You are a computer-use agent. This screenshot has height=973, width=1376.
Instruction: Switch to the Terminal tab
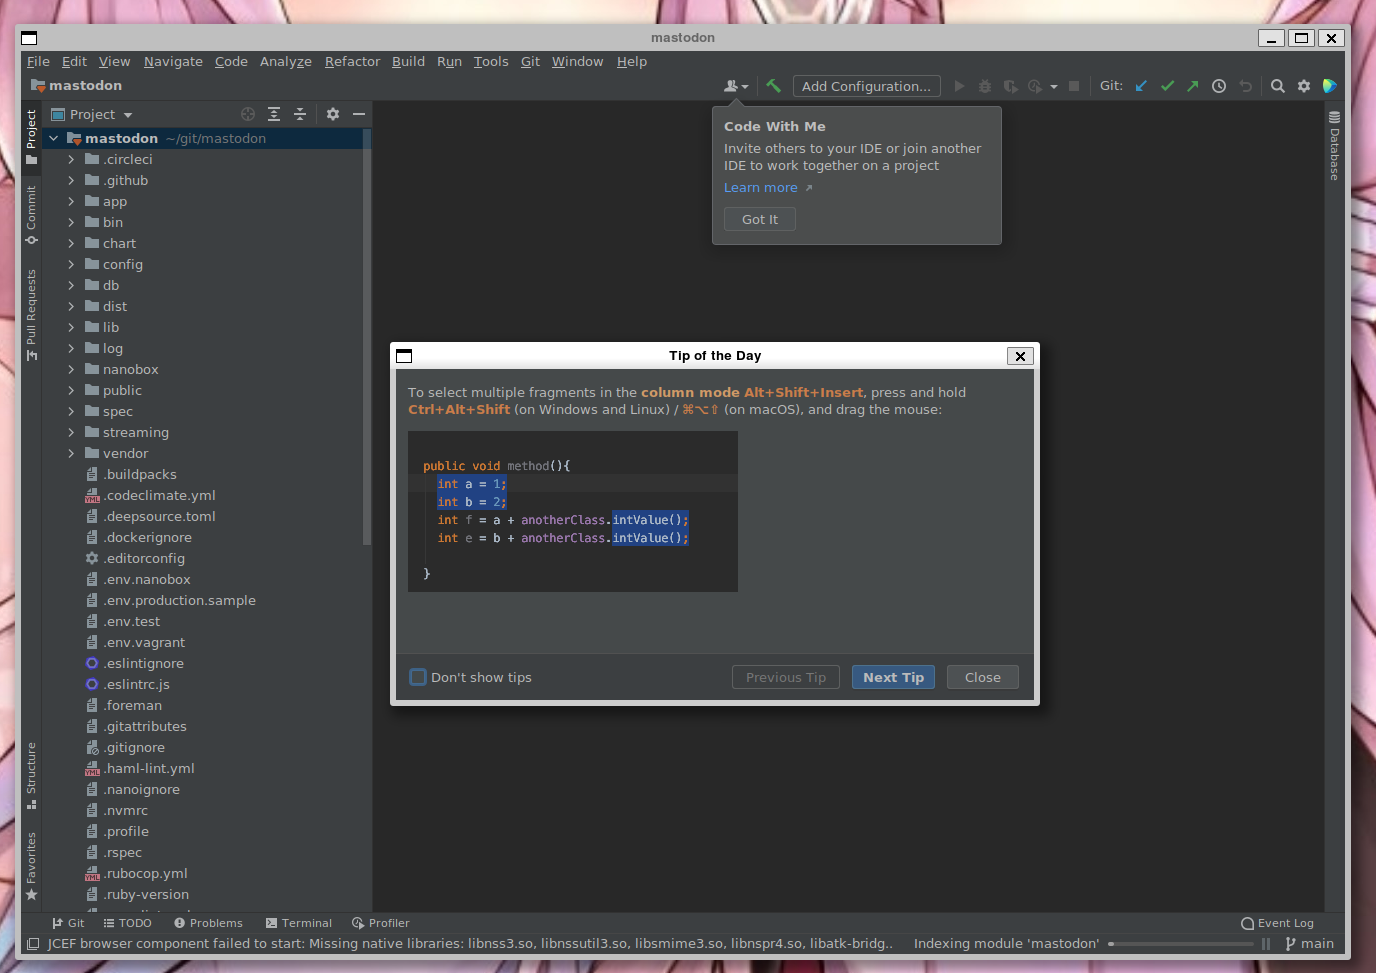click(299, 923)
